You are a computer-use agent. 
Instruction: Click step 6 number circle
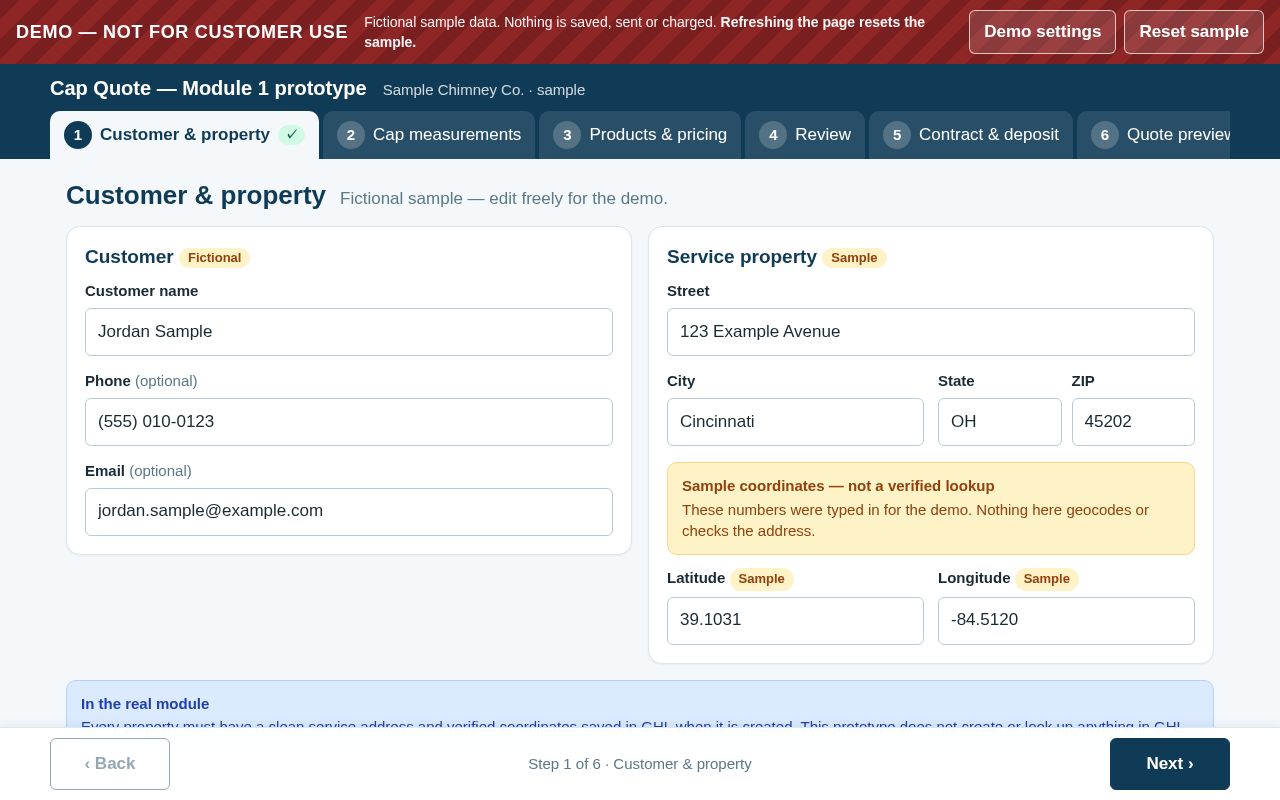coord(1105,135)
